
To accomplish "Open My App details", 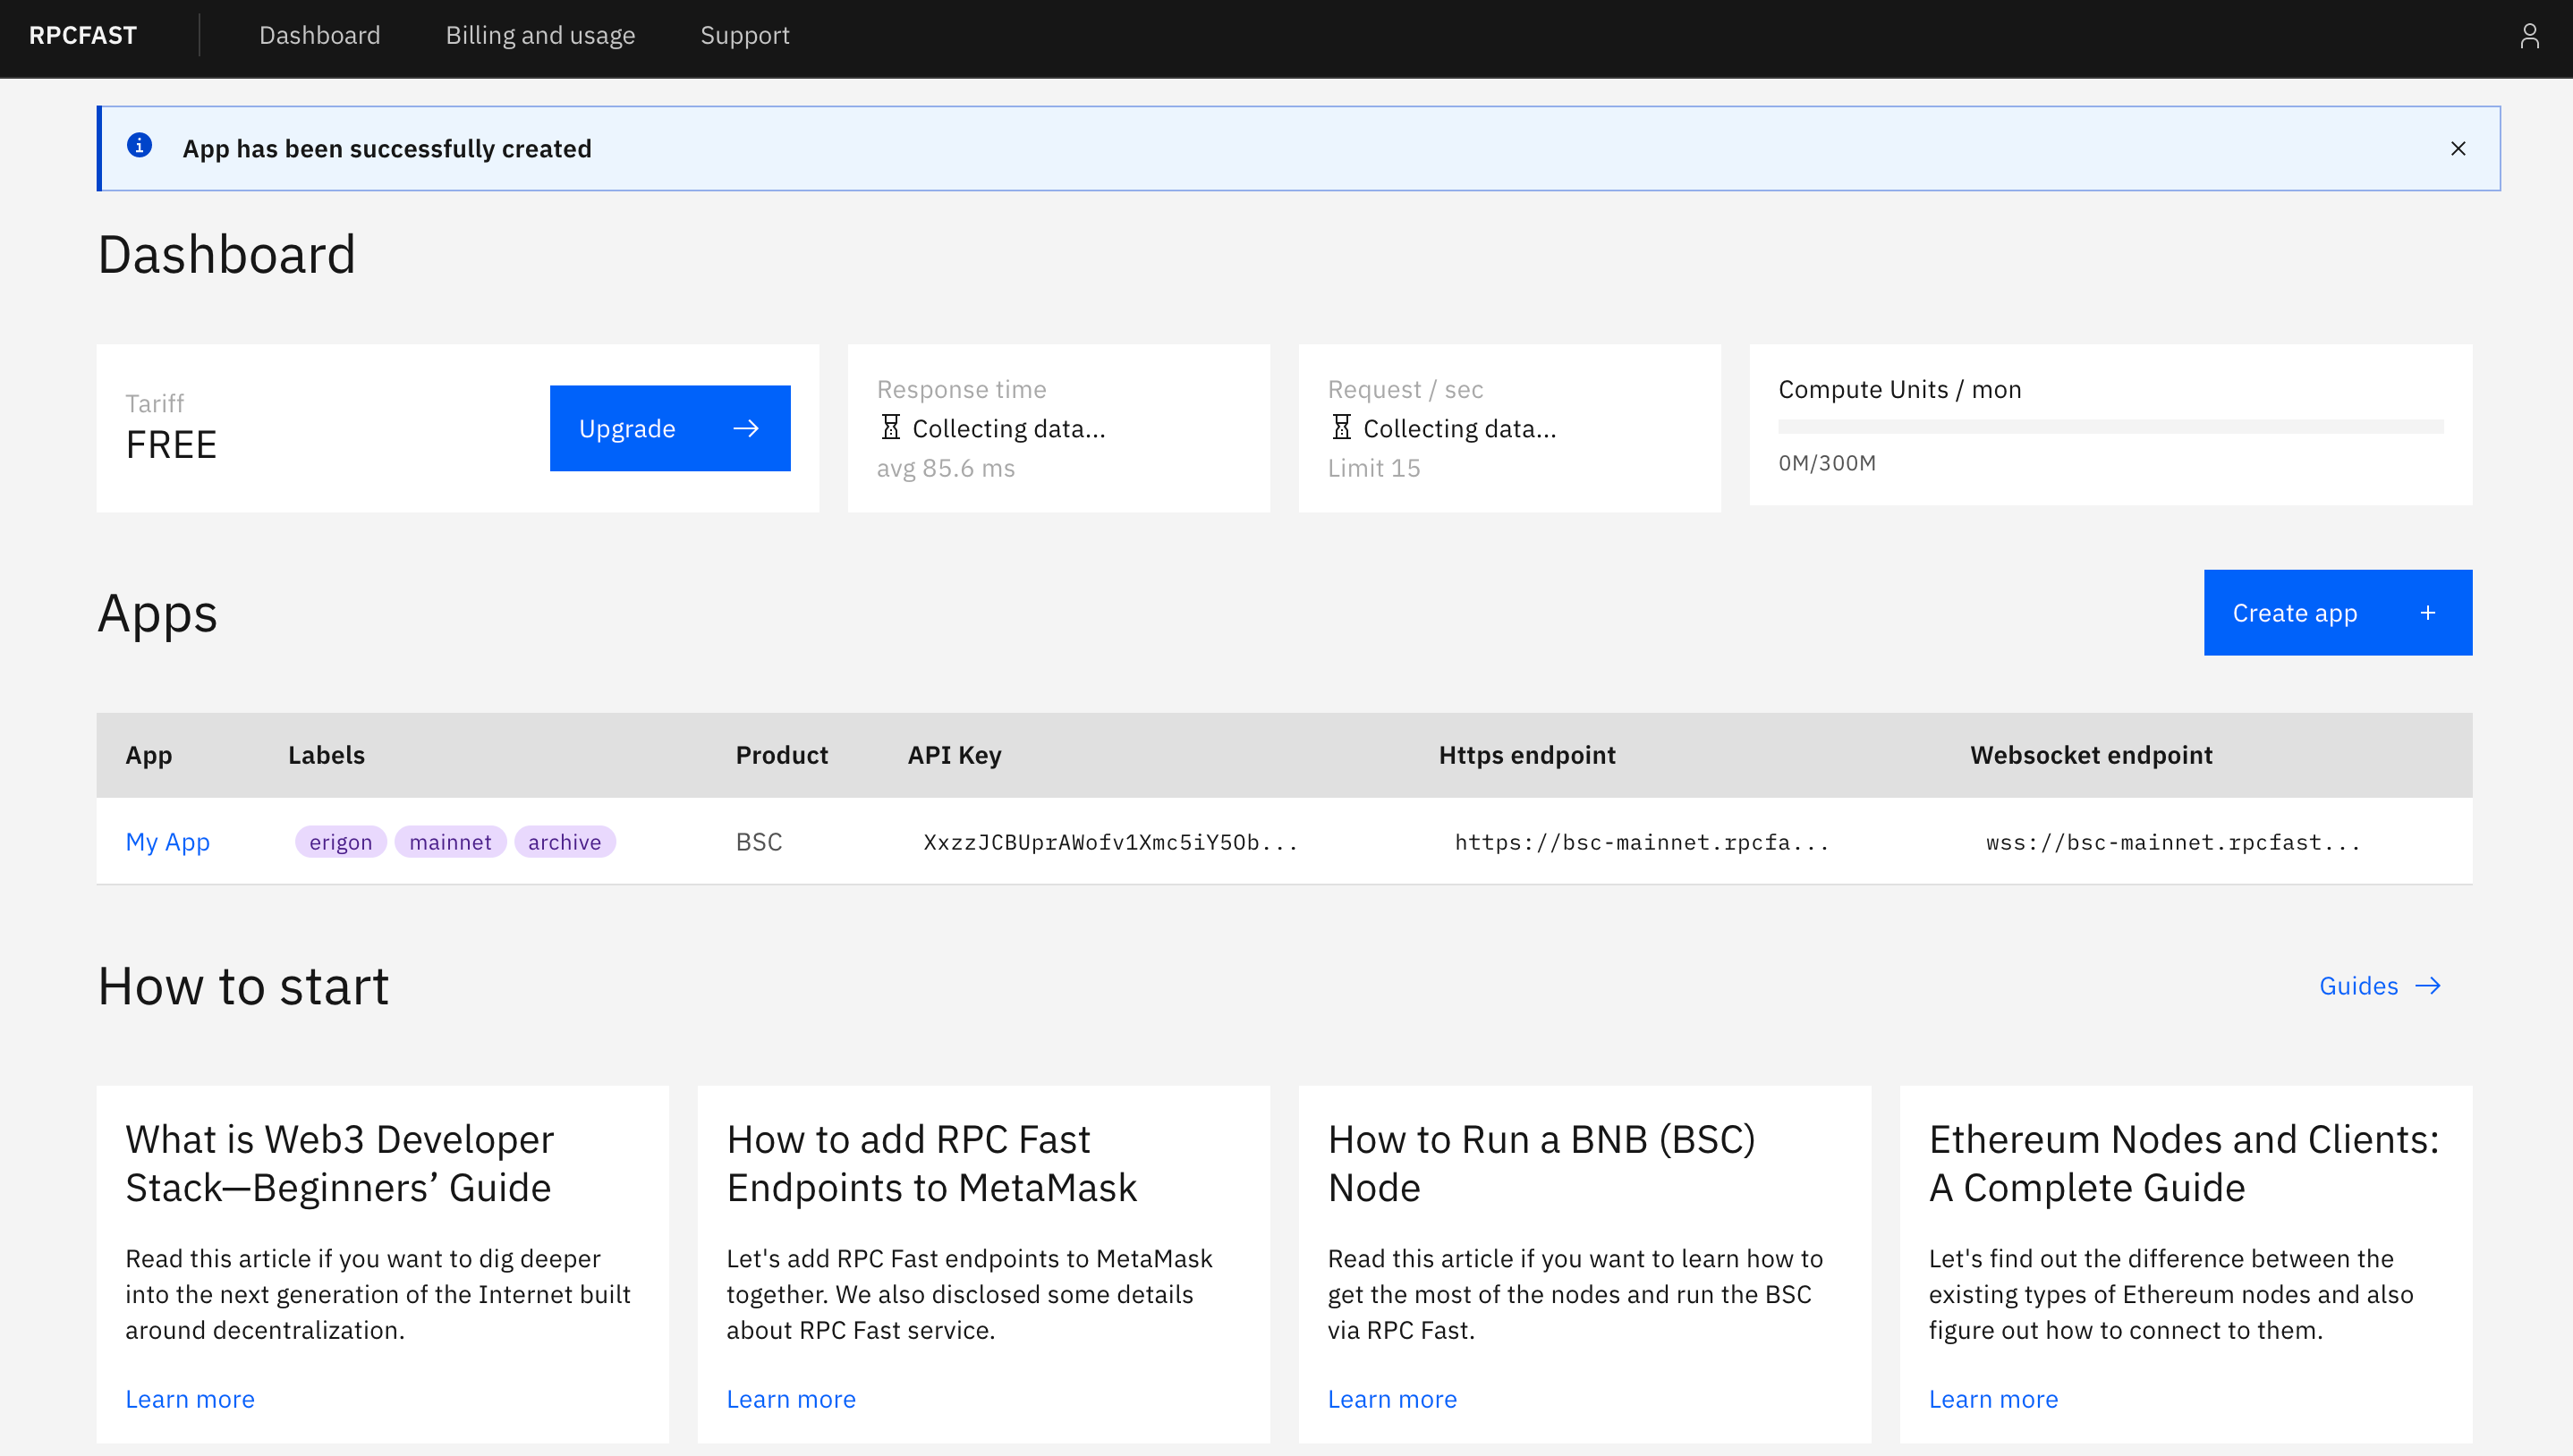I will click(167, 841).
